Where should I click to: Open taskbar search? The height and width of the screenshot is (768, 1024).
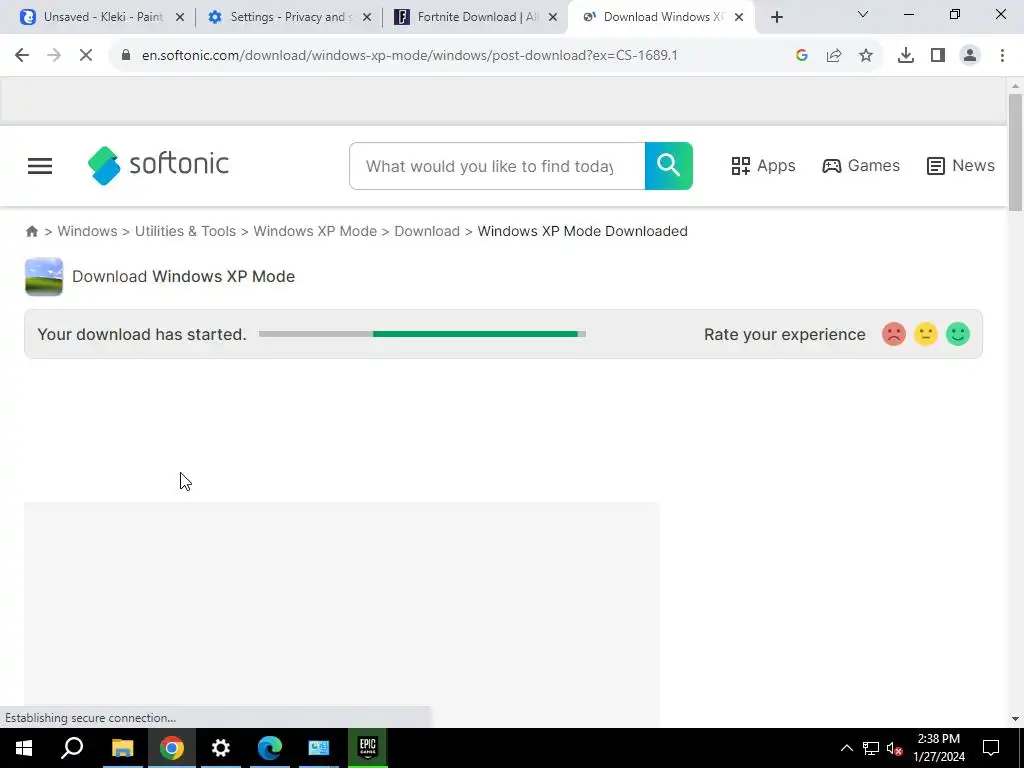tap(72, 748)
